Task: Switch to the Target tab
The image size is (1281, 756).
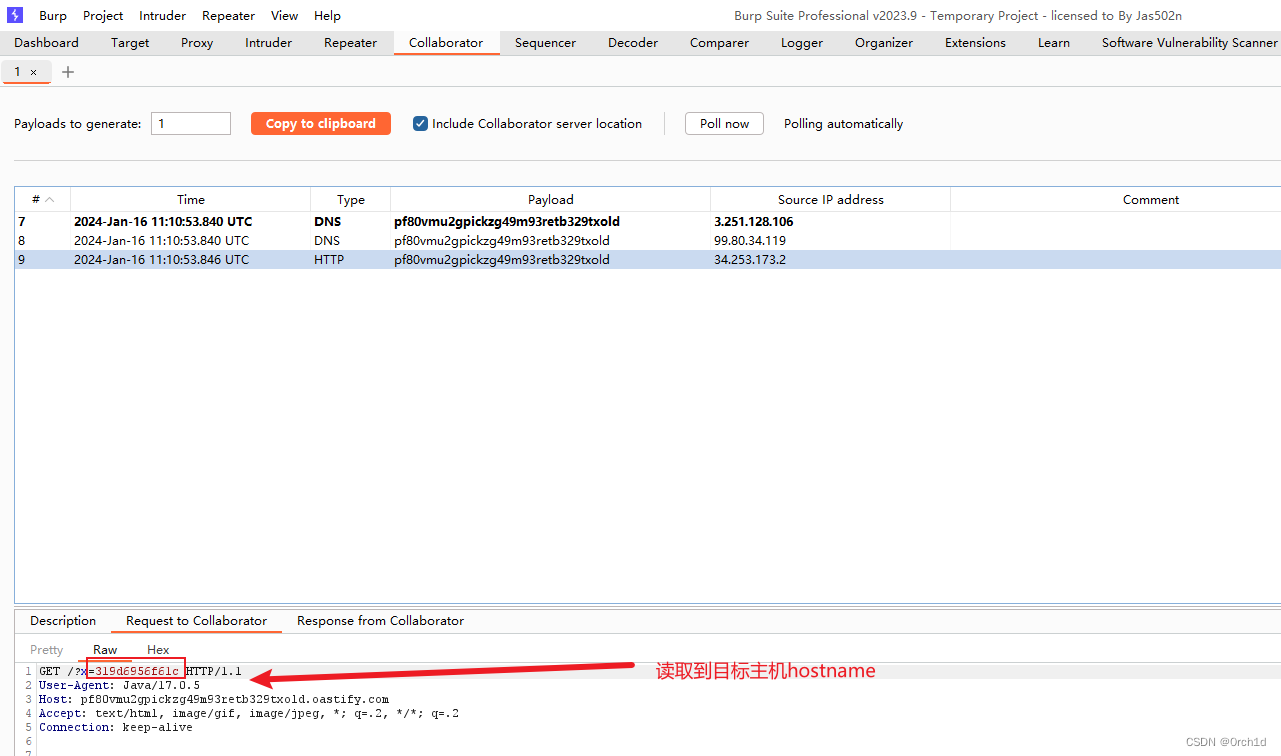Action: click(130, 43)
